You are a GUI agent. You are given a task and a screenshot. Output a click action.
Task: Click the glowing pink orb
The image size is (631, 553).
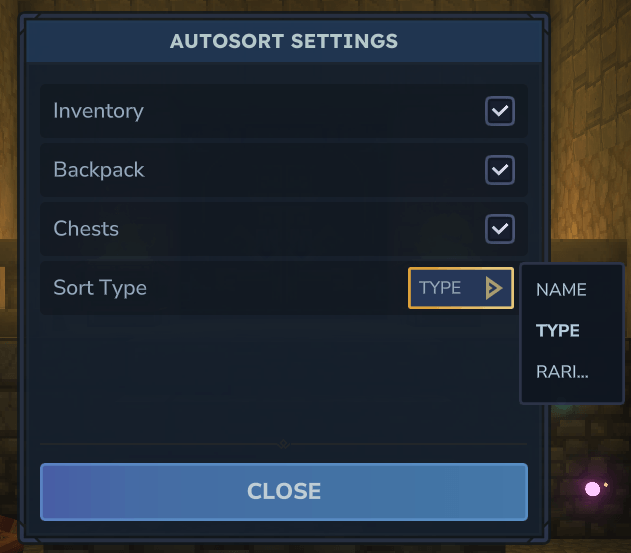click(593, 489)
